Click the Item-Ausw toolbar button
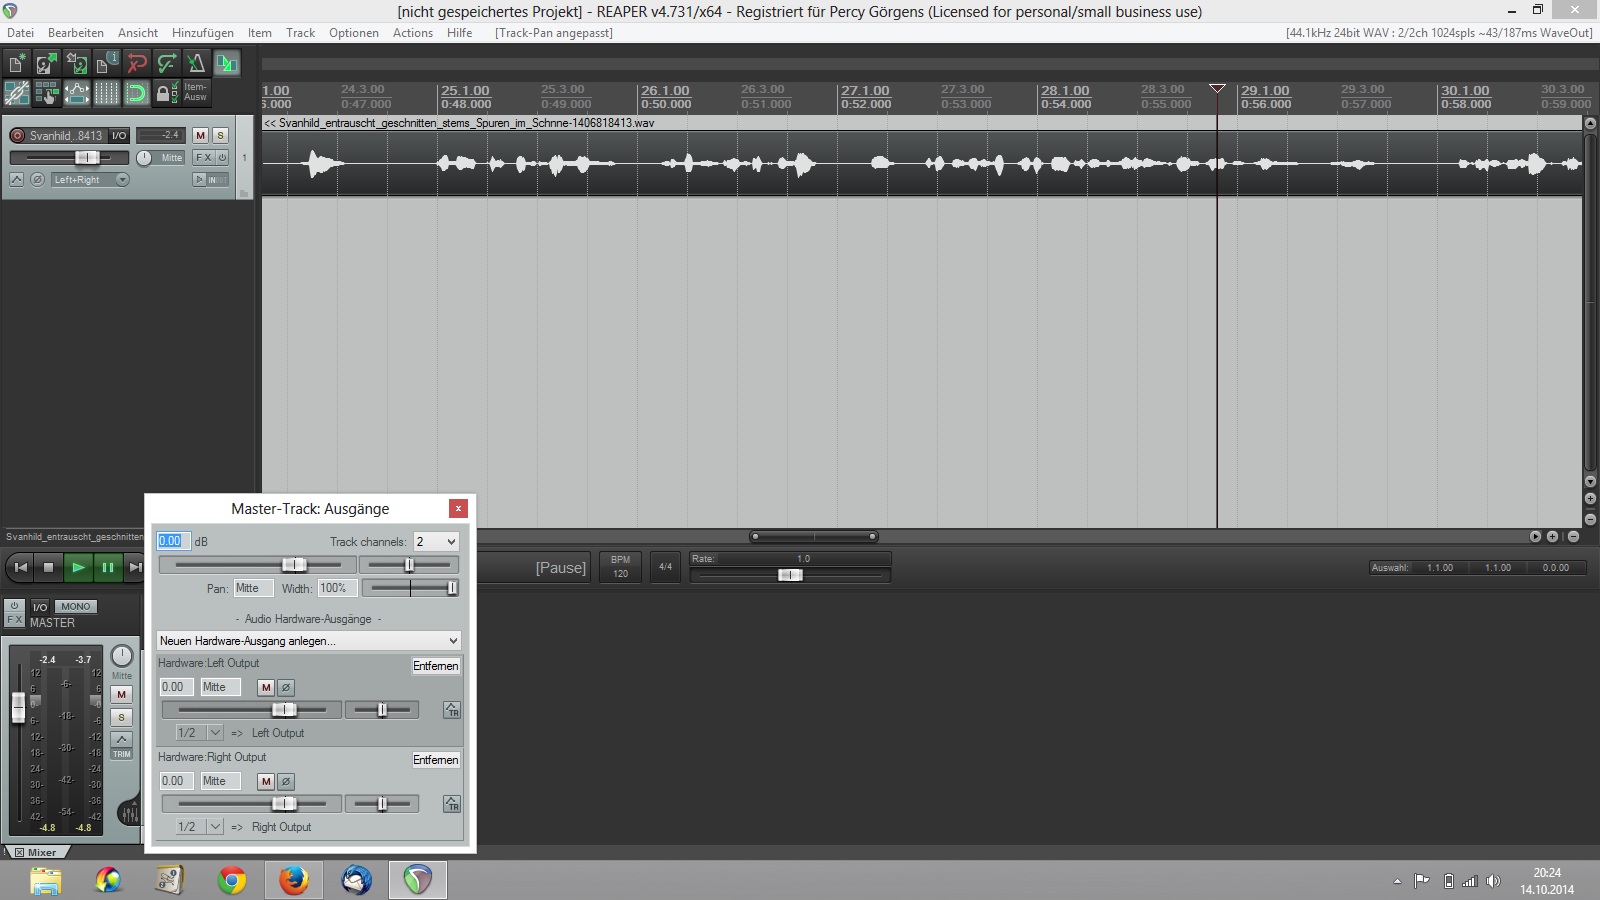1600x900 pixels. [197, 93]
